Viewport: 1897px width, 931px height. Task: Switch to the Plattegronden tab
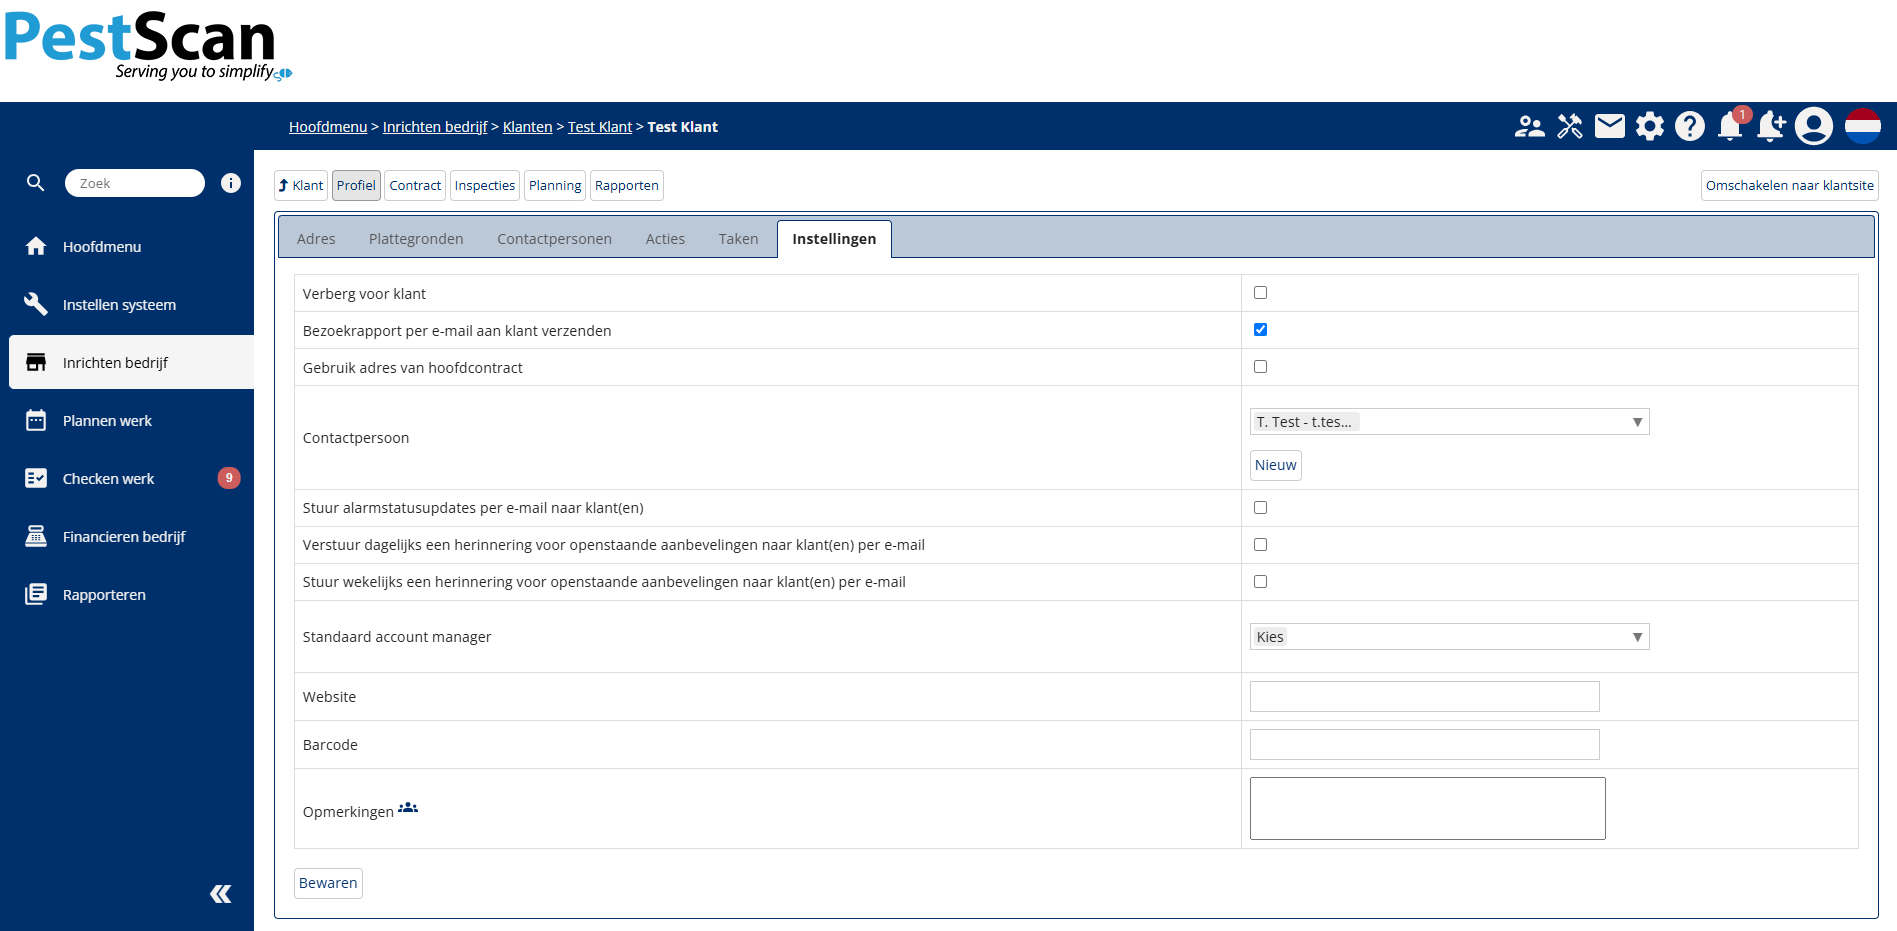416,239
